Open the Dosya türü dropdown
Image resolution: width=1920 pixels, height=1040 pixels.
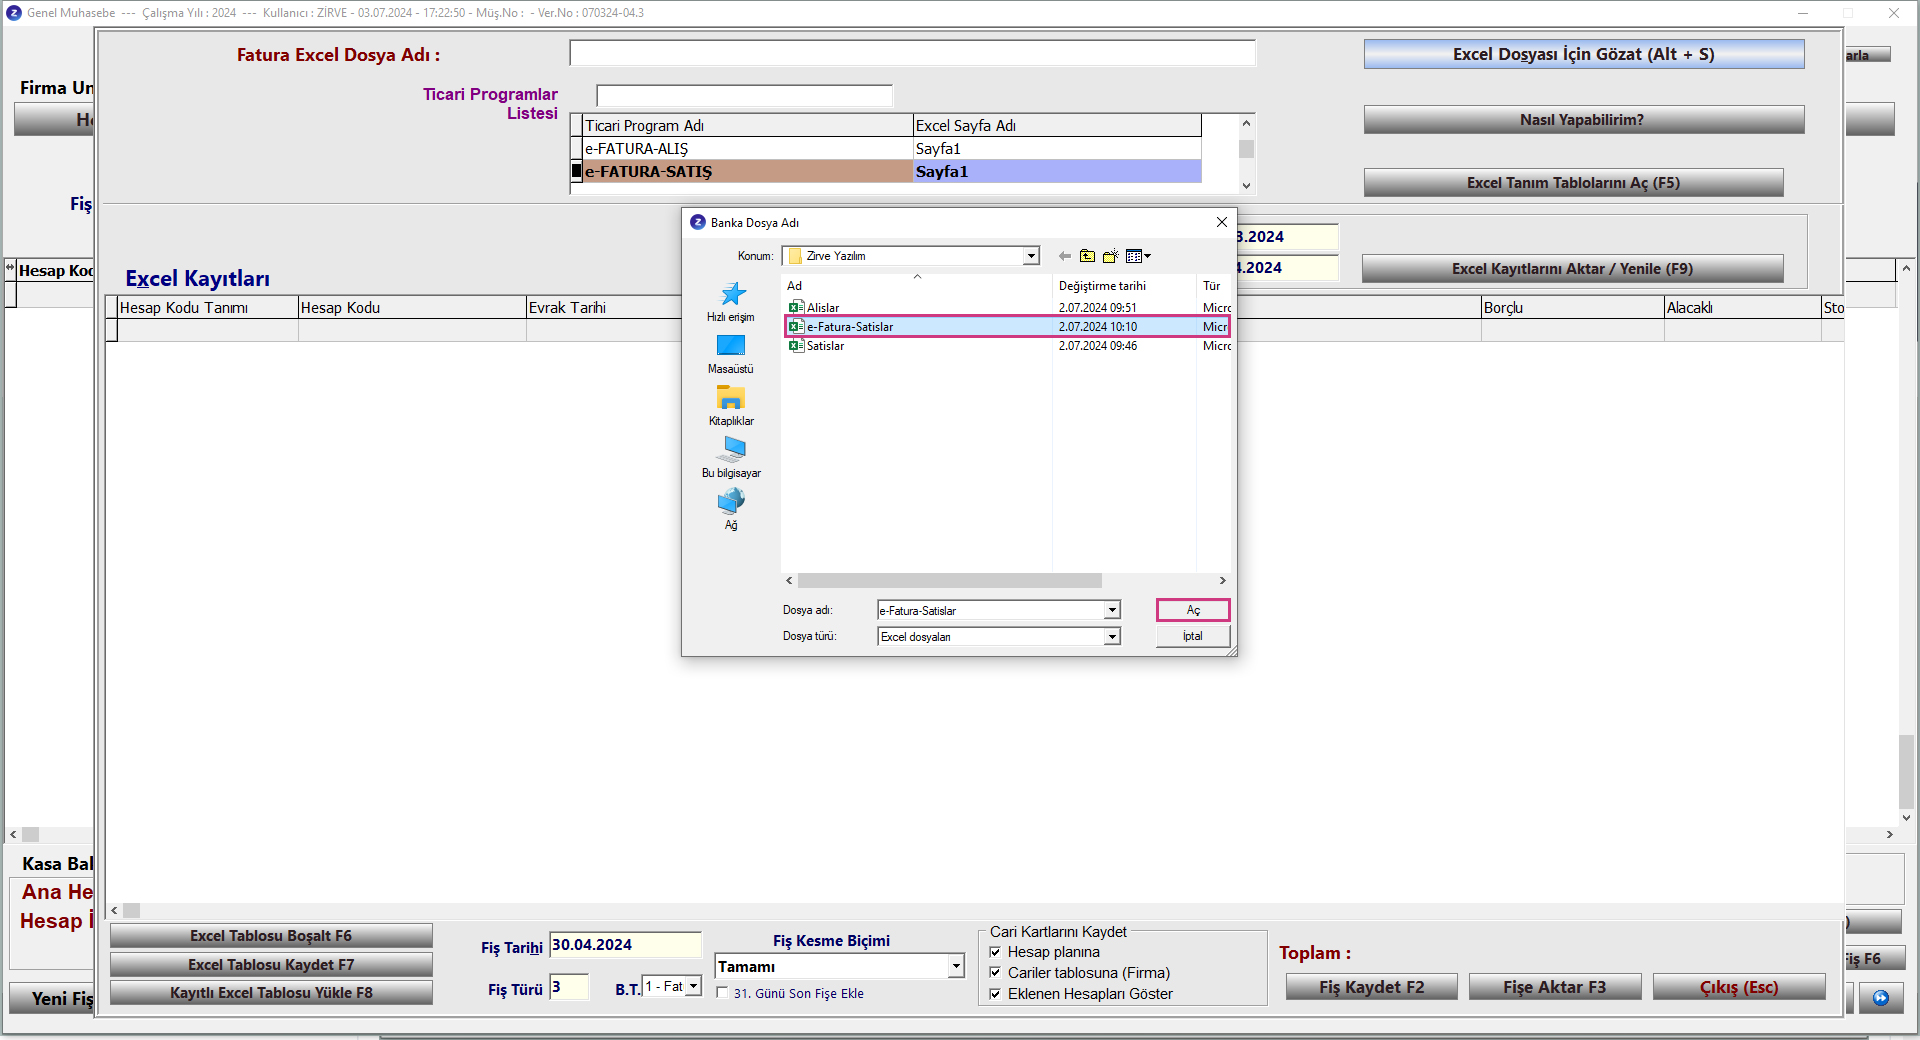[1112, 637]
